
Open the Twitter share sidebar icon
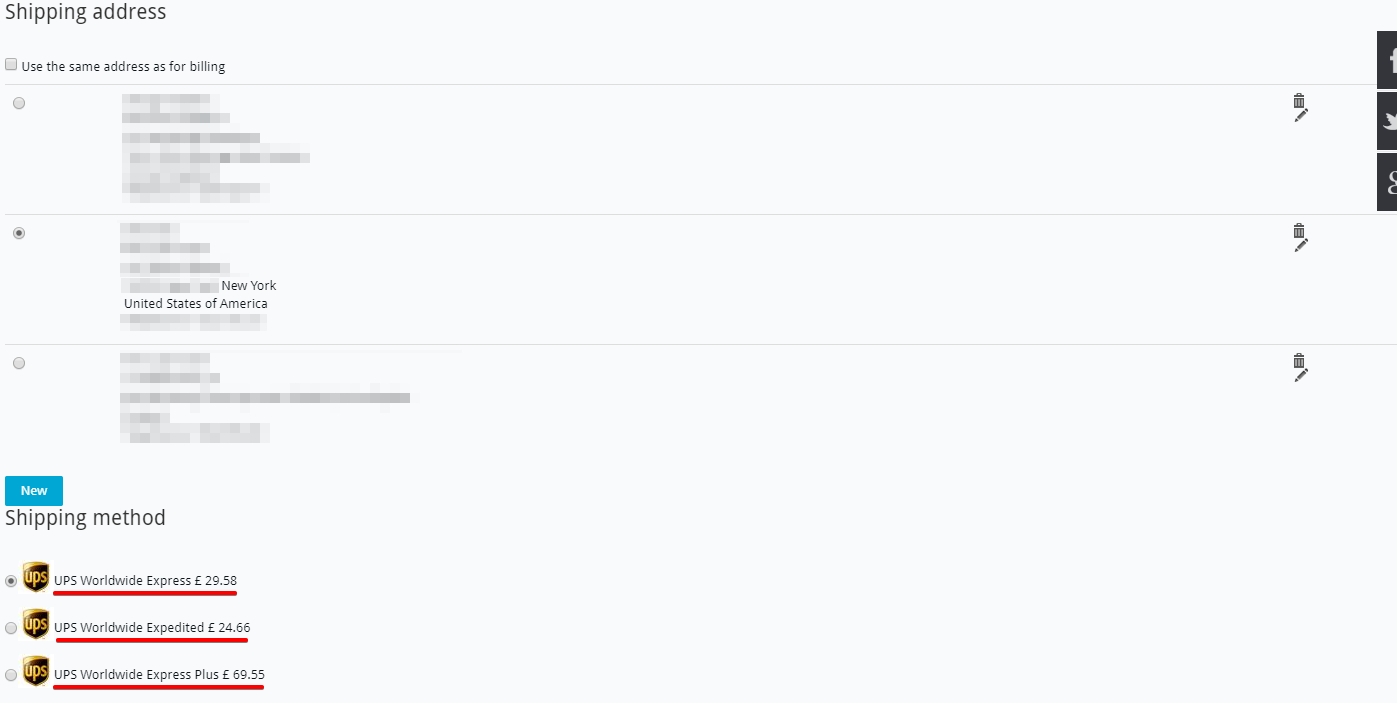pyautogui.click(x=1388, y=121)
